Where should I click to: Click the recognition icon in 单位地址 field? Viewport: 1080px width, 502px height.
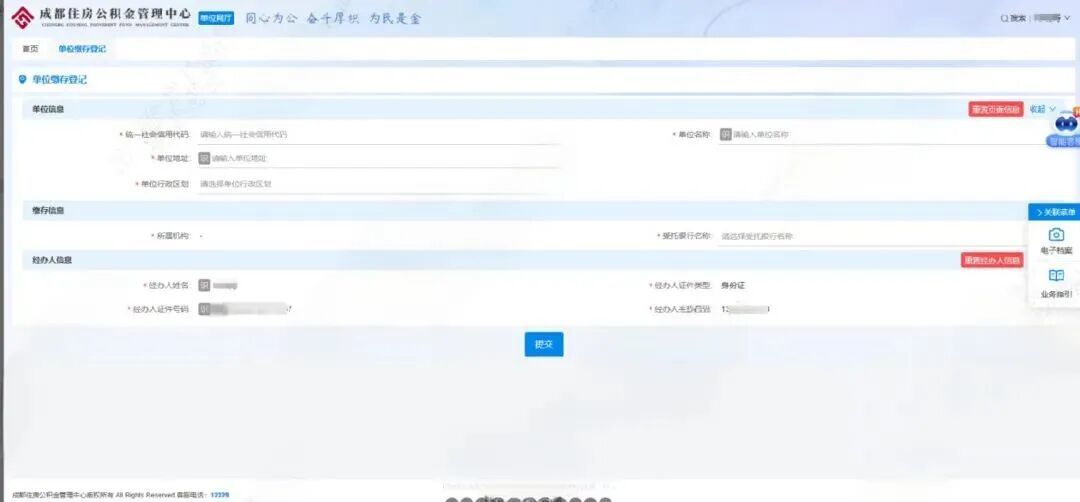[x=204, y=158]
